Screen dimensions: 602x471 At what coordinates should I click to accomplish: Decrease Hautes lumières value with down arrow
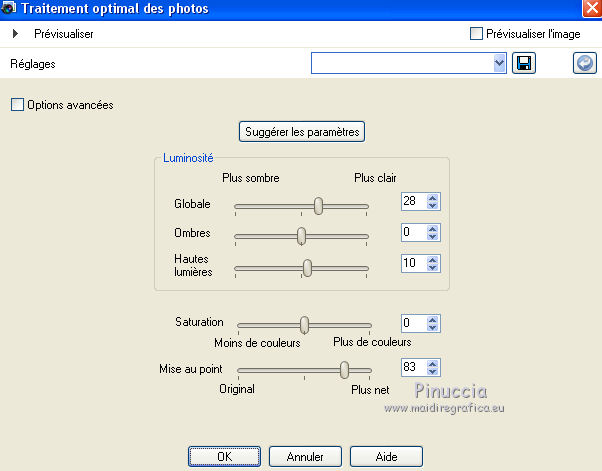pyautogui.click(x=432, y=268)
